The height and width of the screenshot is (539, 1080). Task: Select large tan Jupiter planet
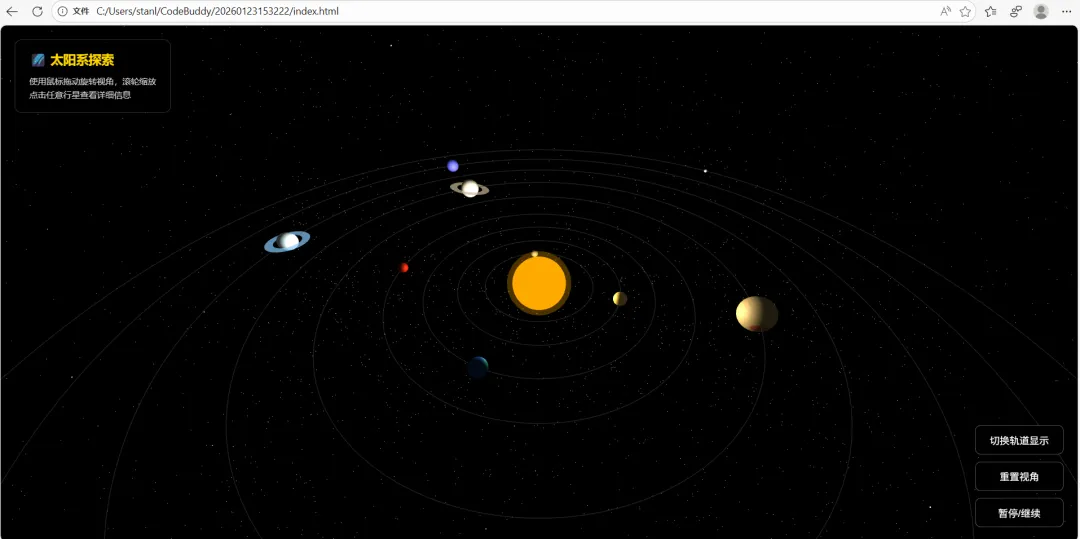[x=757, y=314]
